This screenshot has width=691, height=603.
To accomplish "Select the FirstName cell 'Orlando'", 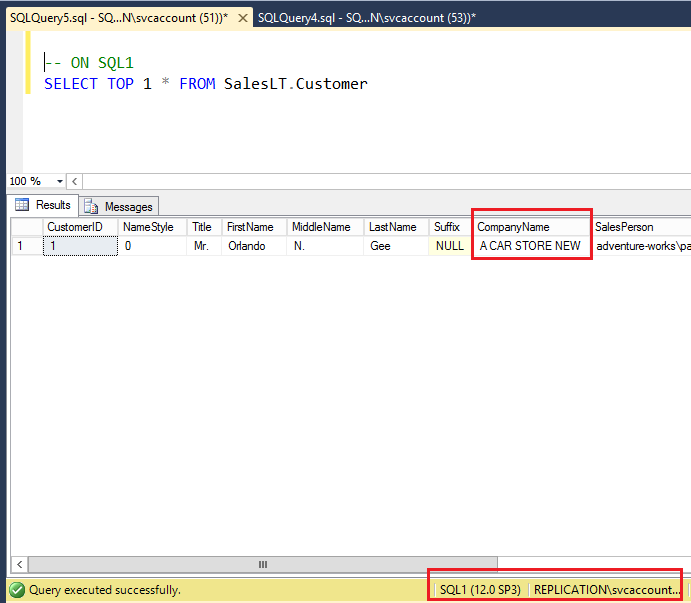I will [254, 246].
